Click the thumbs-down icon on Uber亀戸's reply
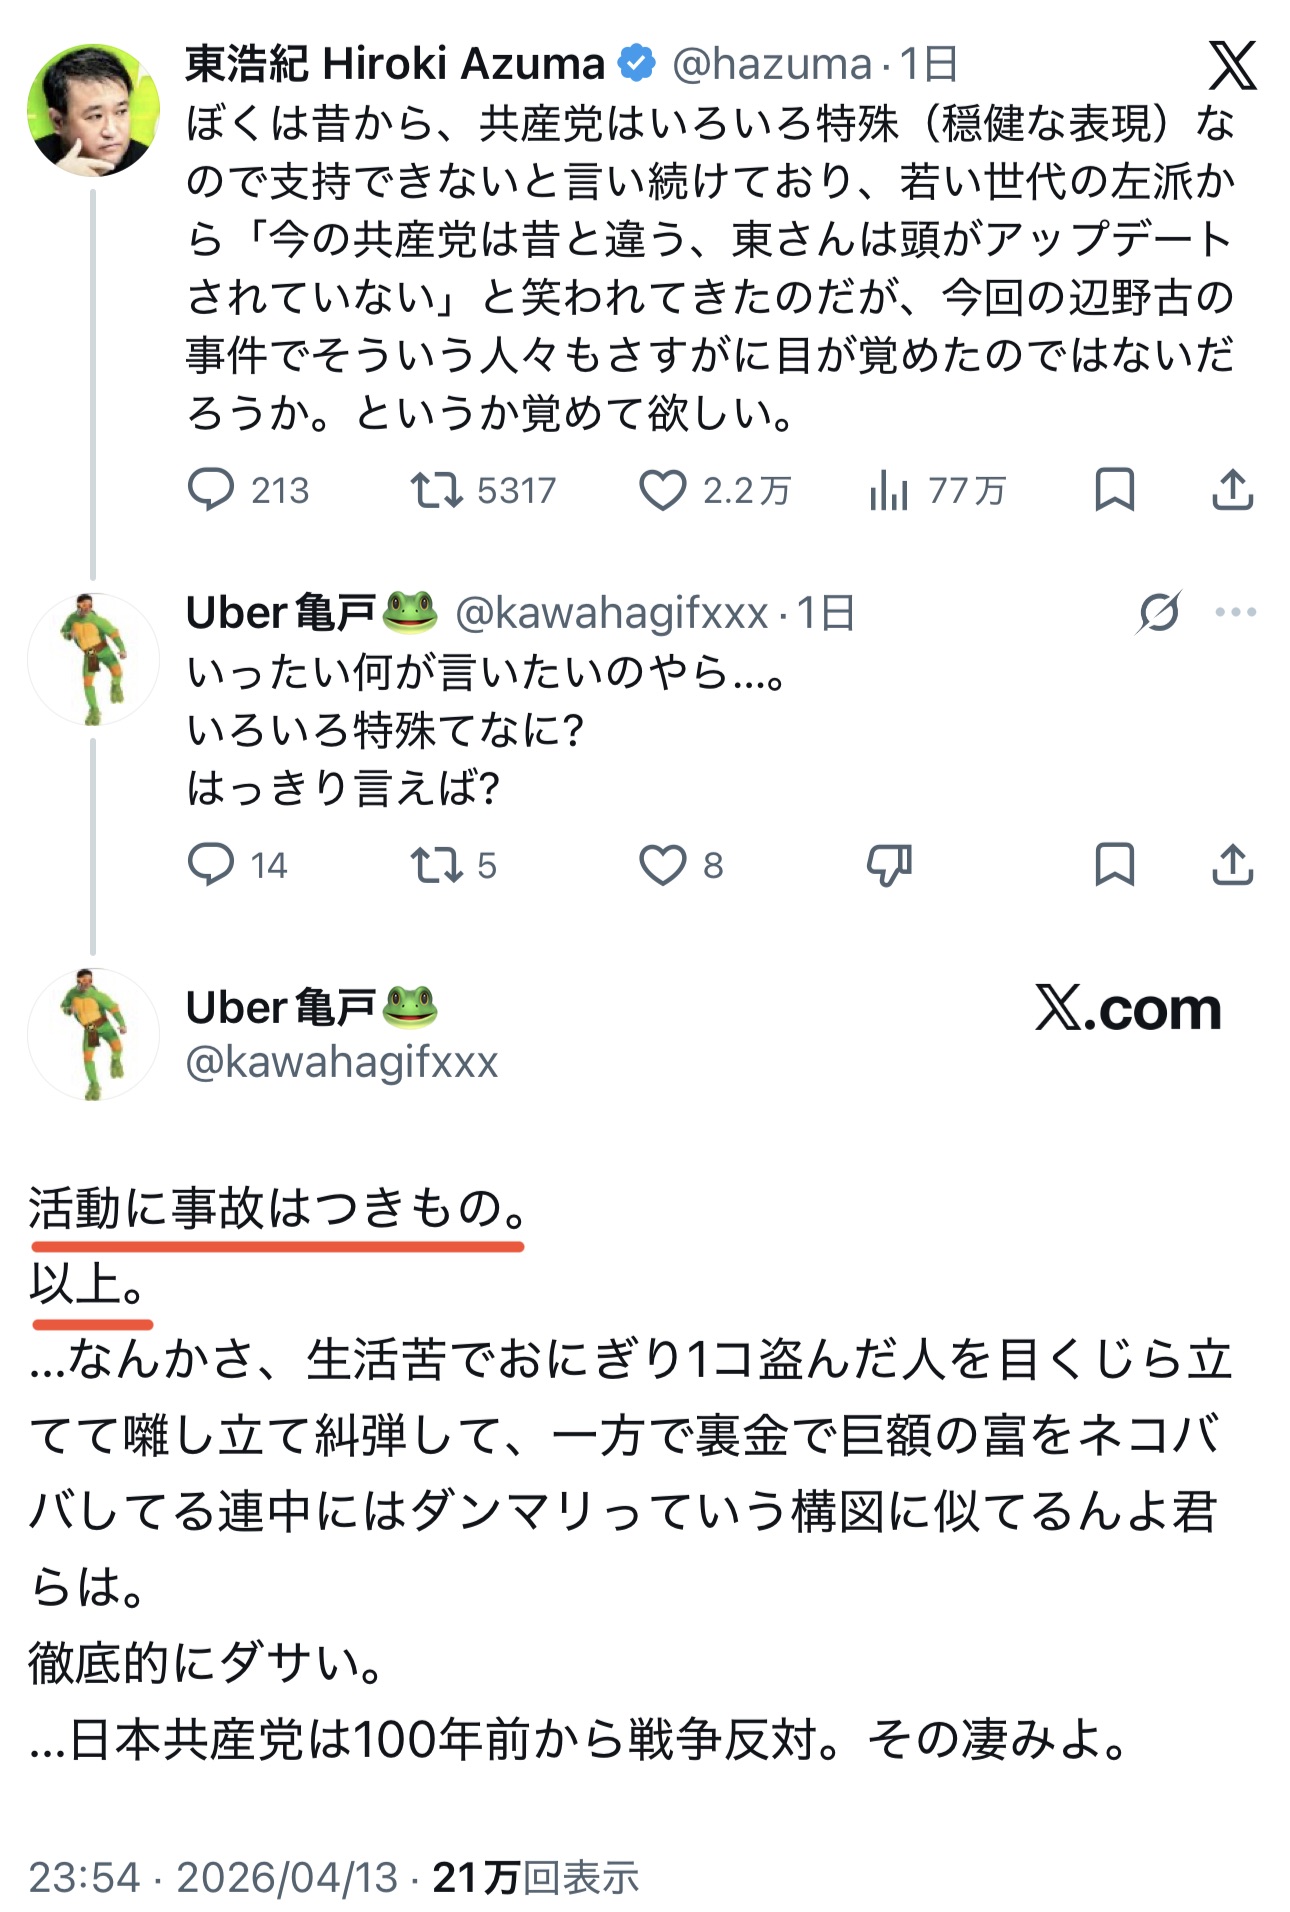 (x=889, y=865)
